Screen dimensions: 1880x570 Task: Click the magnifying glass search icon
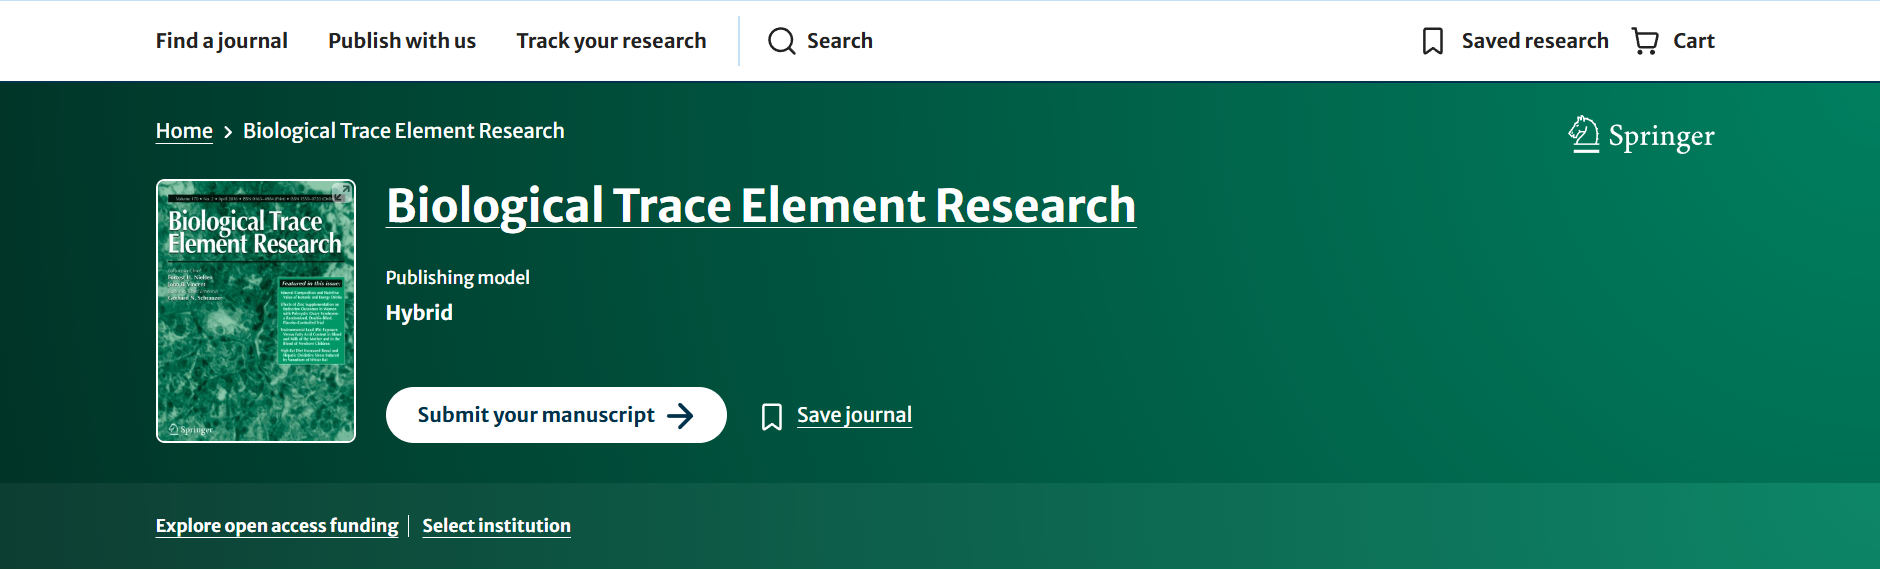click(781, 41)
